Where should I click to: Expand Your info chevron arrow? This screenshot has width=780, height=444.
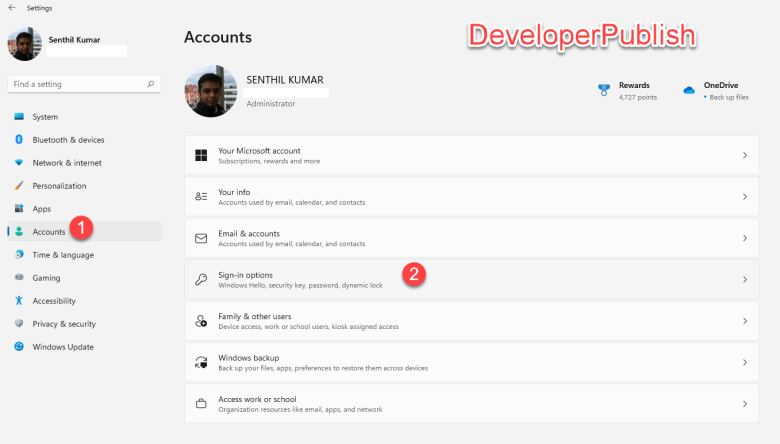[x=745, y=197]
